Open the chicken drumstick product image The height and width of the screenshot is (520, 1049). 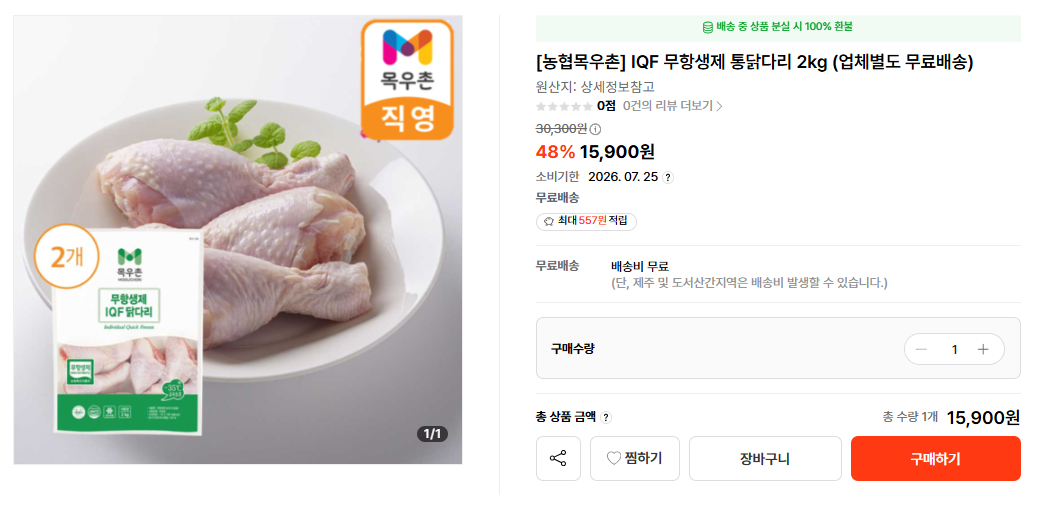point(237,240)
